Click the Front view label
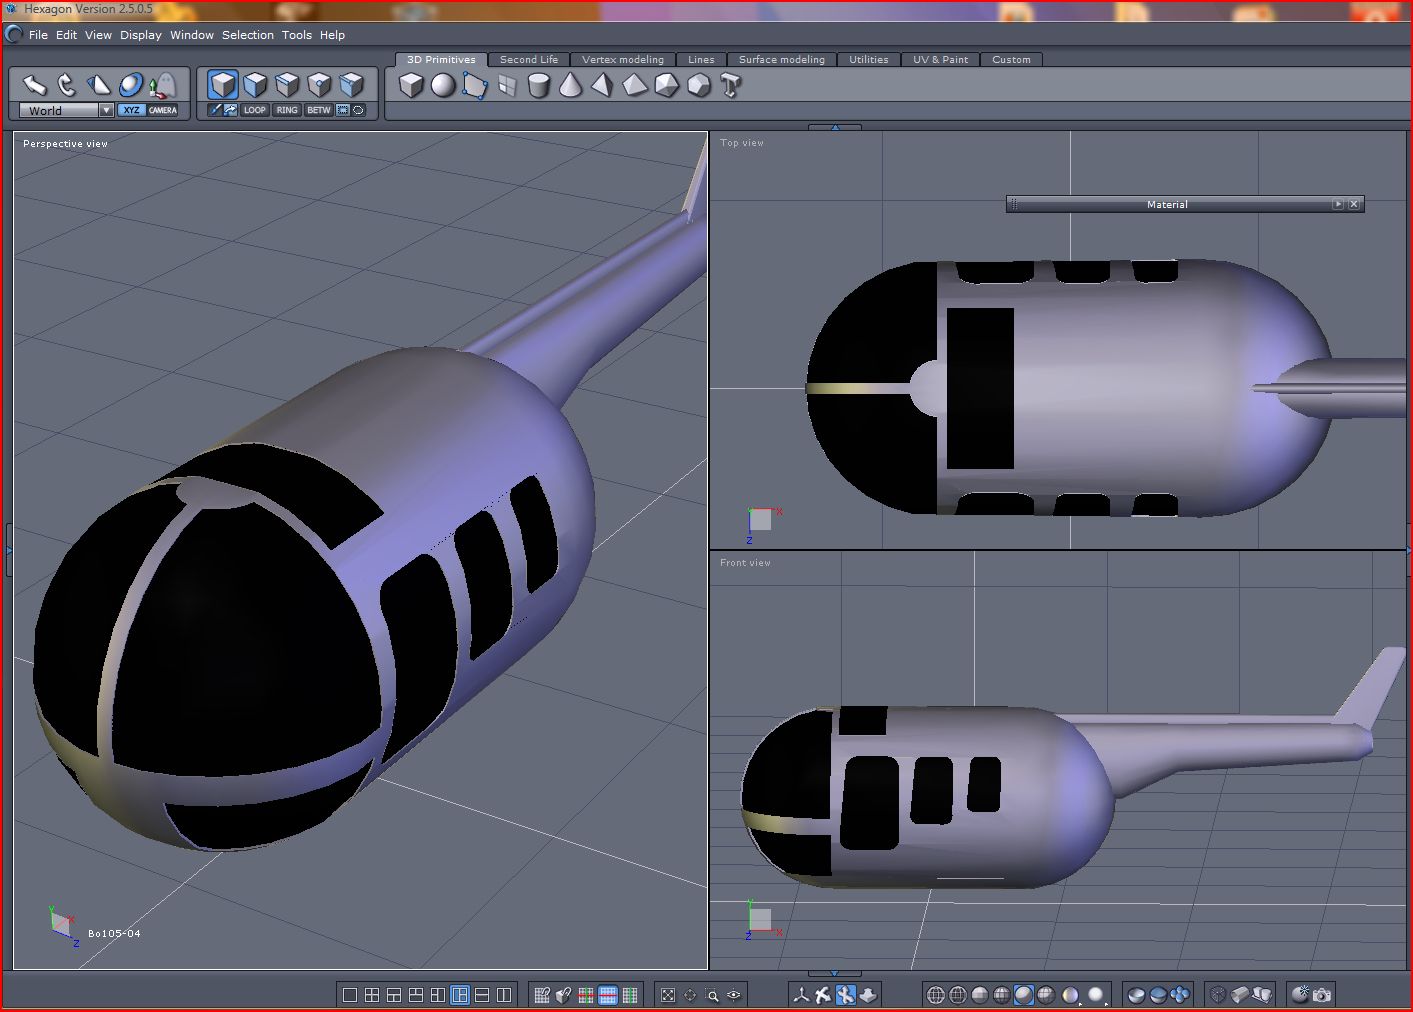The height and width of the screenshot is (1012, 1413). pos(745,563)
